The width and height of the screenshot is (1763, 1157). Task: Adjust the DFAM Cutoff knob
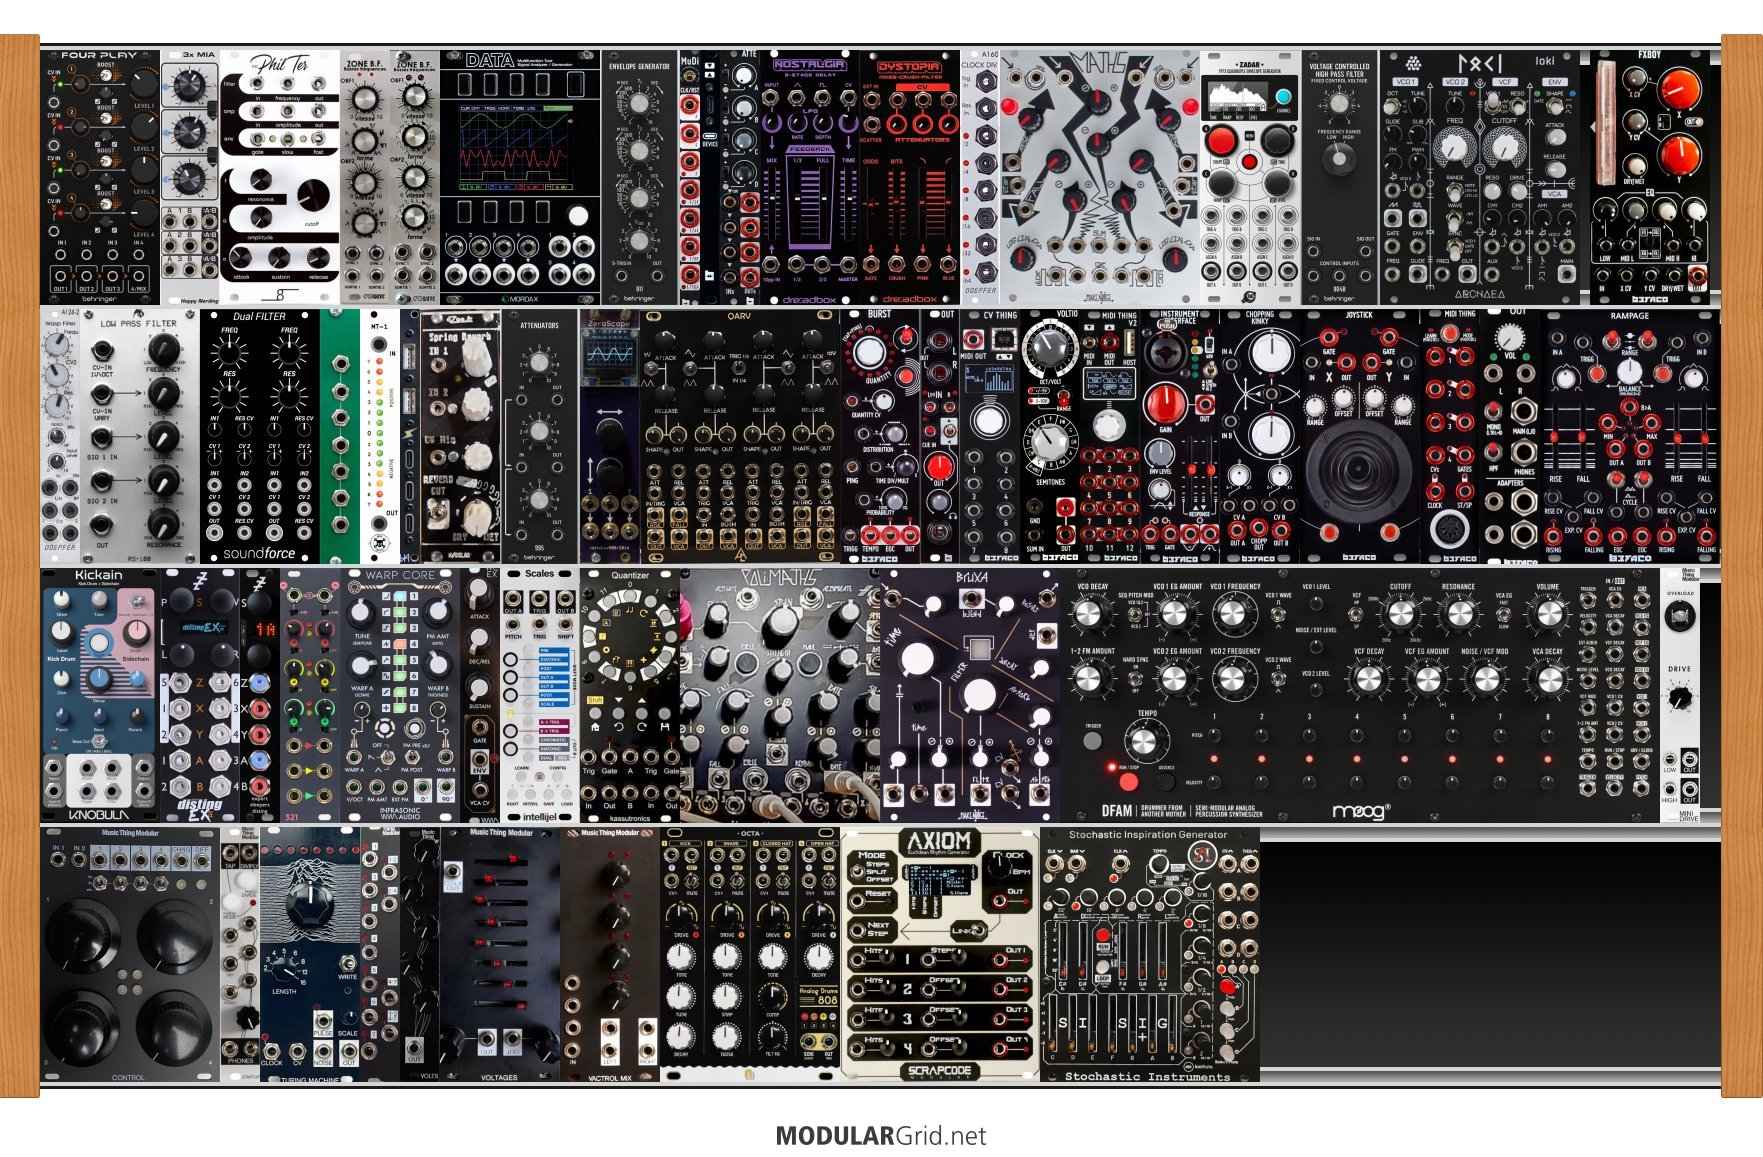click(1400, 614)
